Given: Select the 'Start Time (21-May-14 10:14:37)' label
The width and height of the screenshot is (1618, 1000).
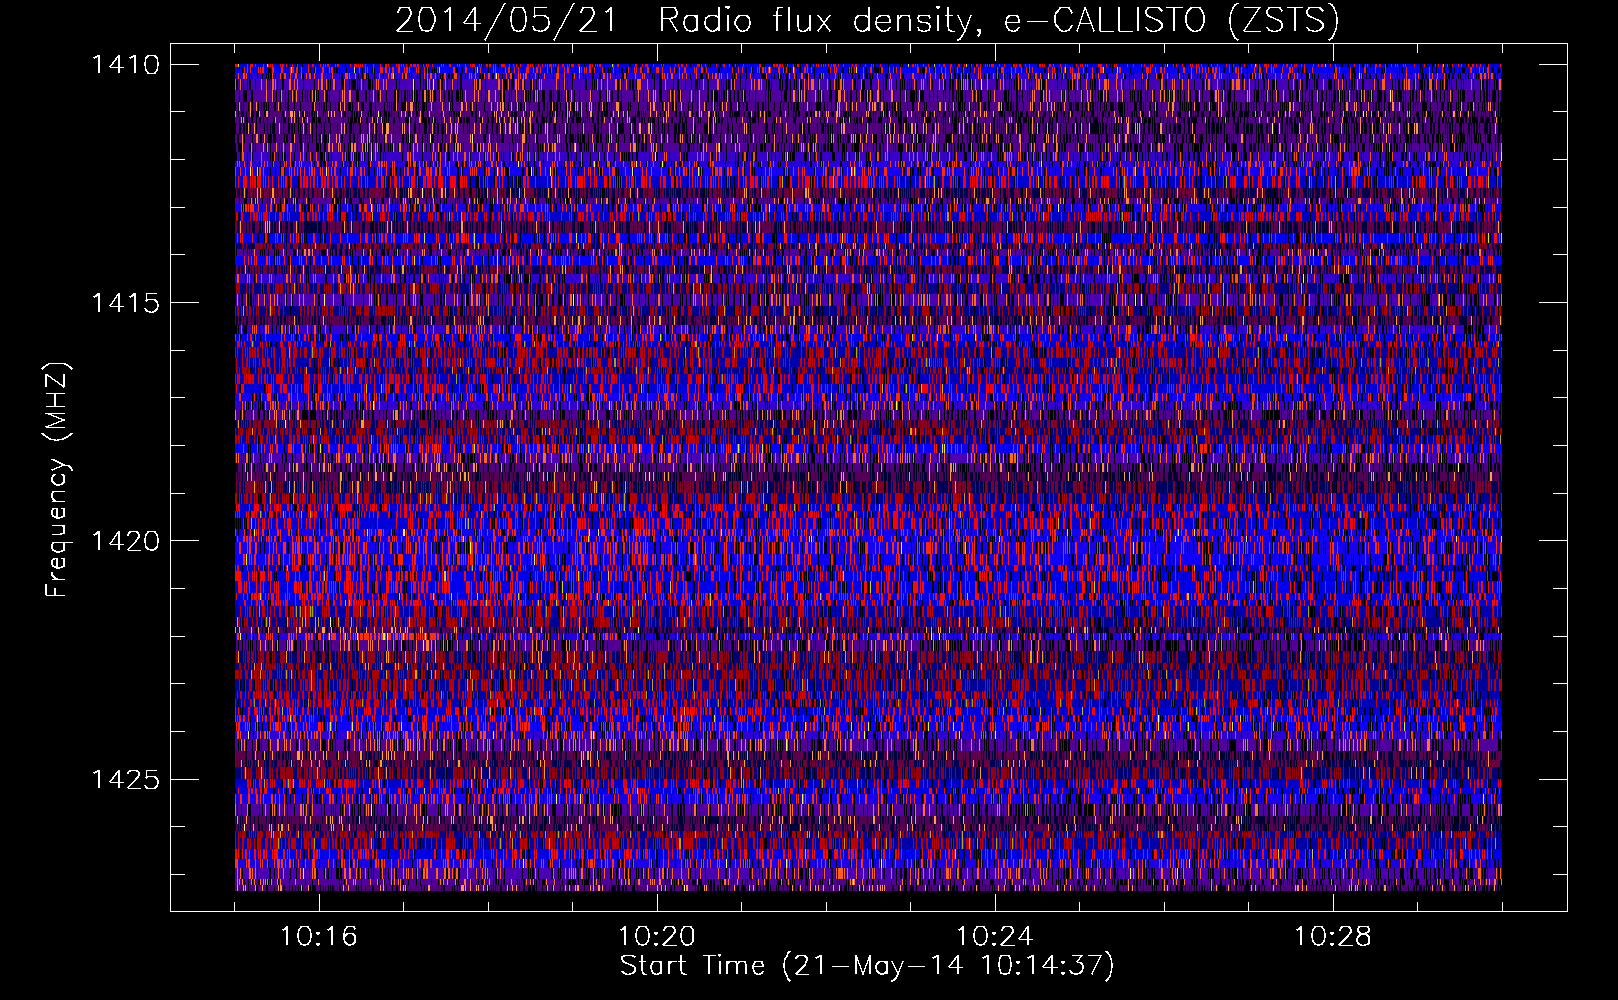Looking at the screenshot, I should (867, 966).
